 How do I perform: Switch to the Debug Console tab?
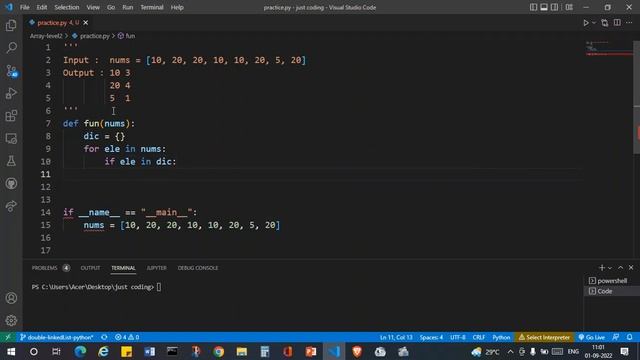(198, 268)
